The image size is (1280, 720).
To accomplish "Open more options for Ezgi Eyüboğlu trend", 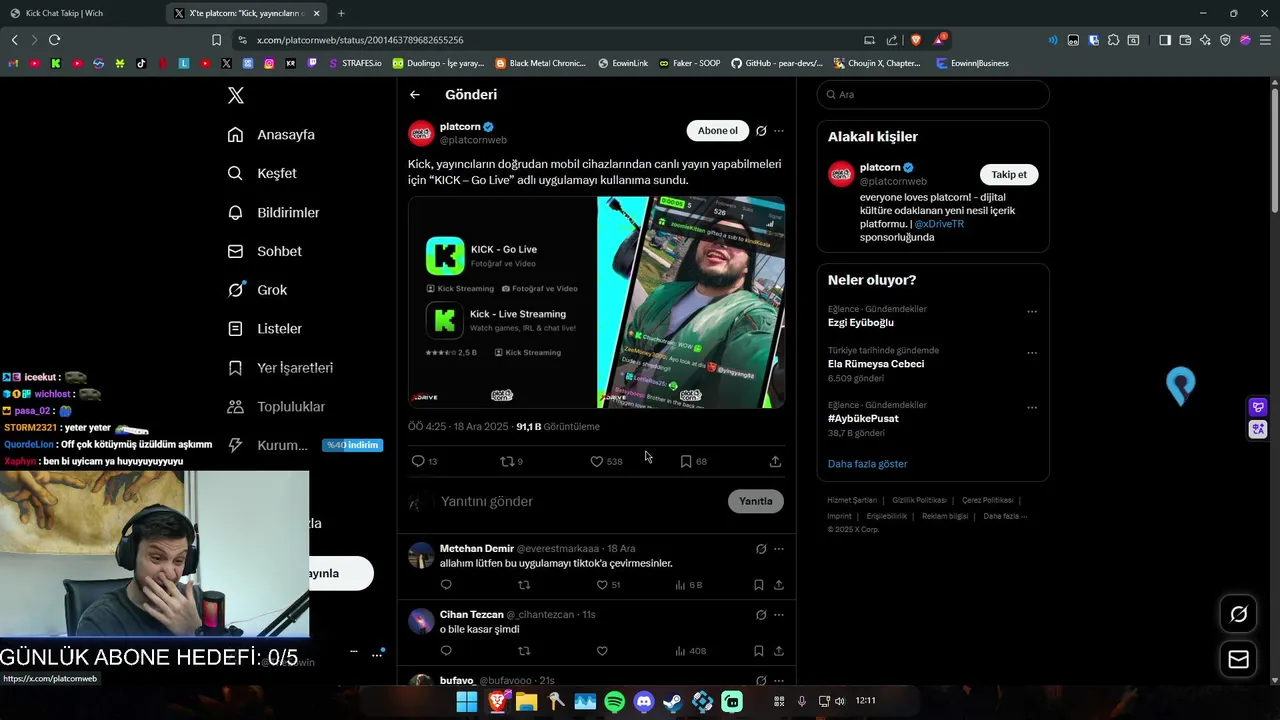I will coord(1032,311).
